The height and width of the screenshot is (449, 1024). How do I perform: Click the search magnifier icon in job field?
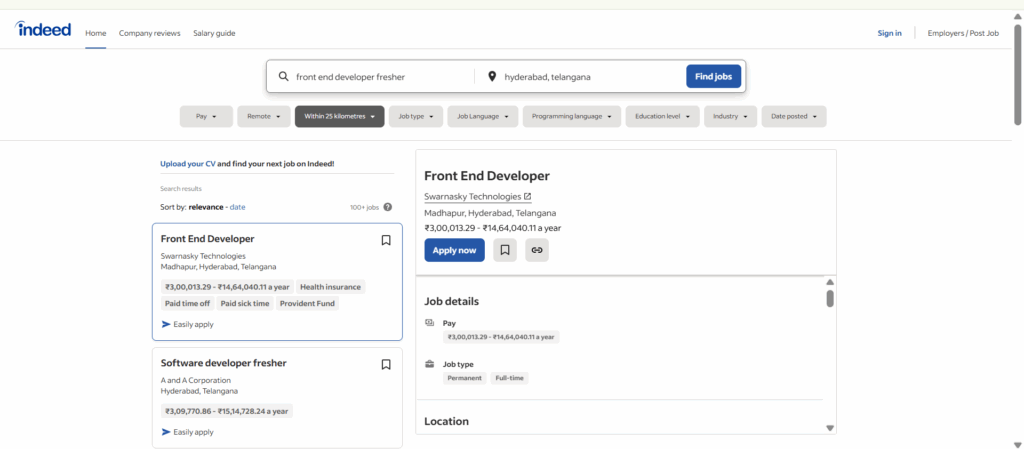point(283,76)
